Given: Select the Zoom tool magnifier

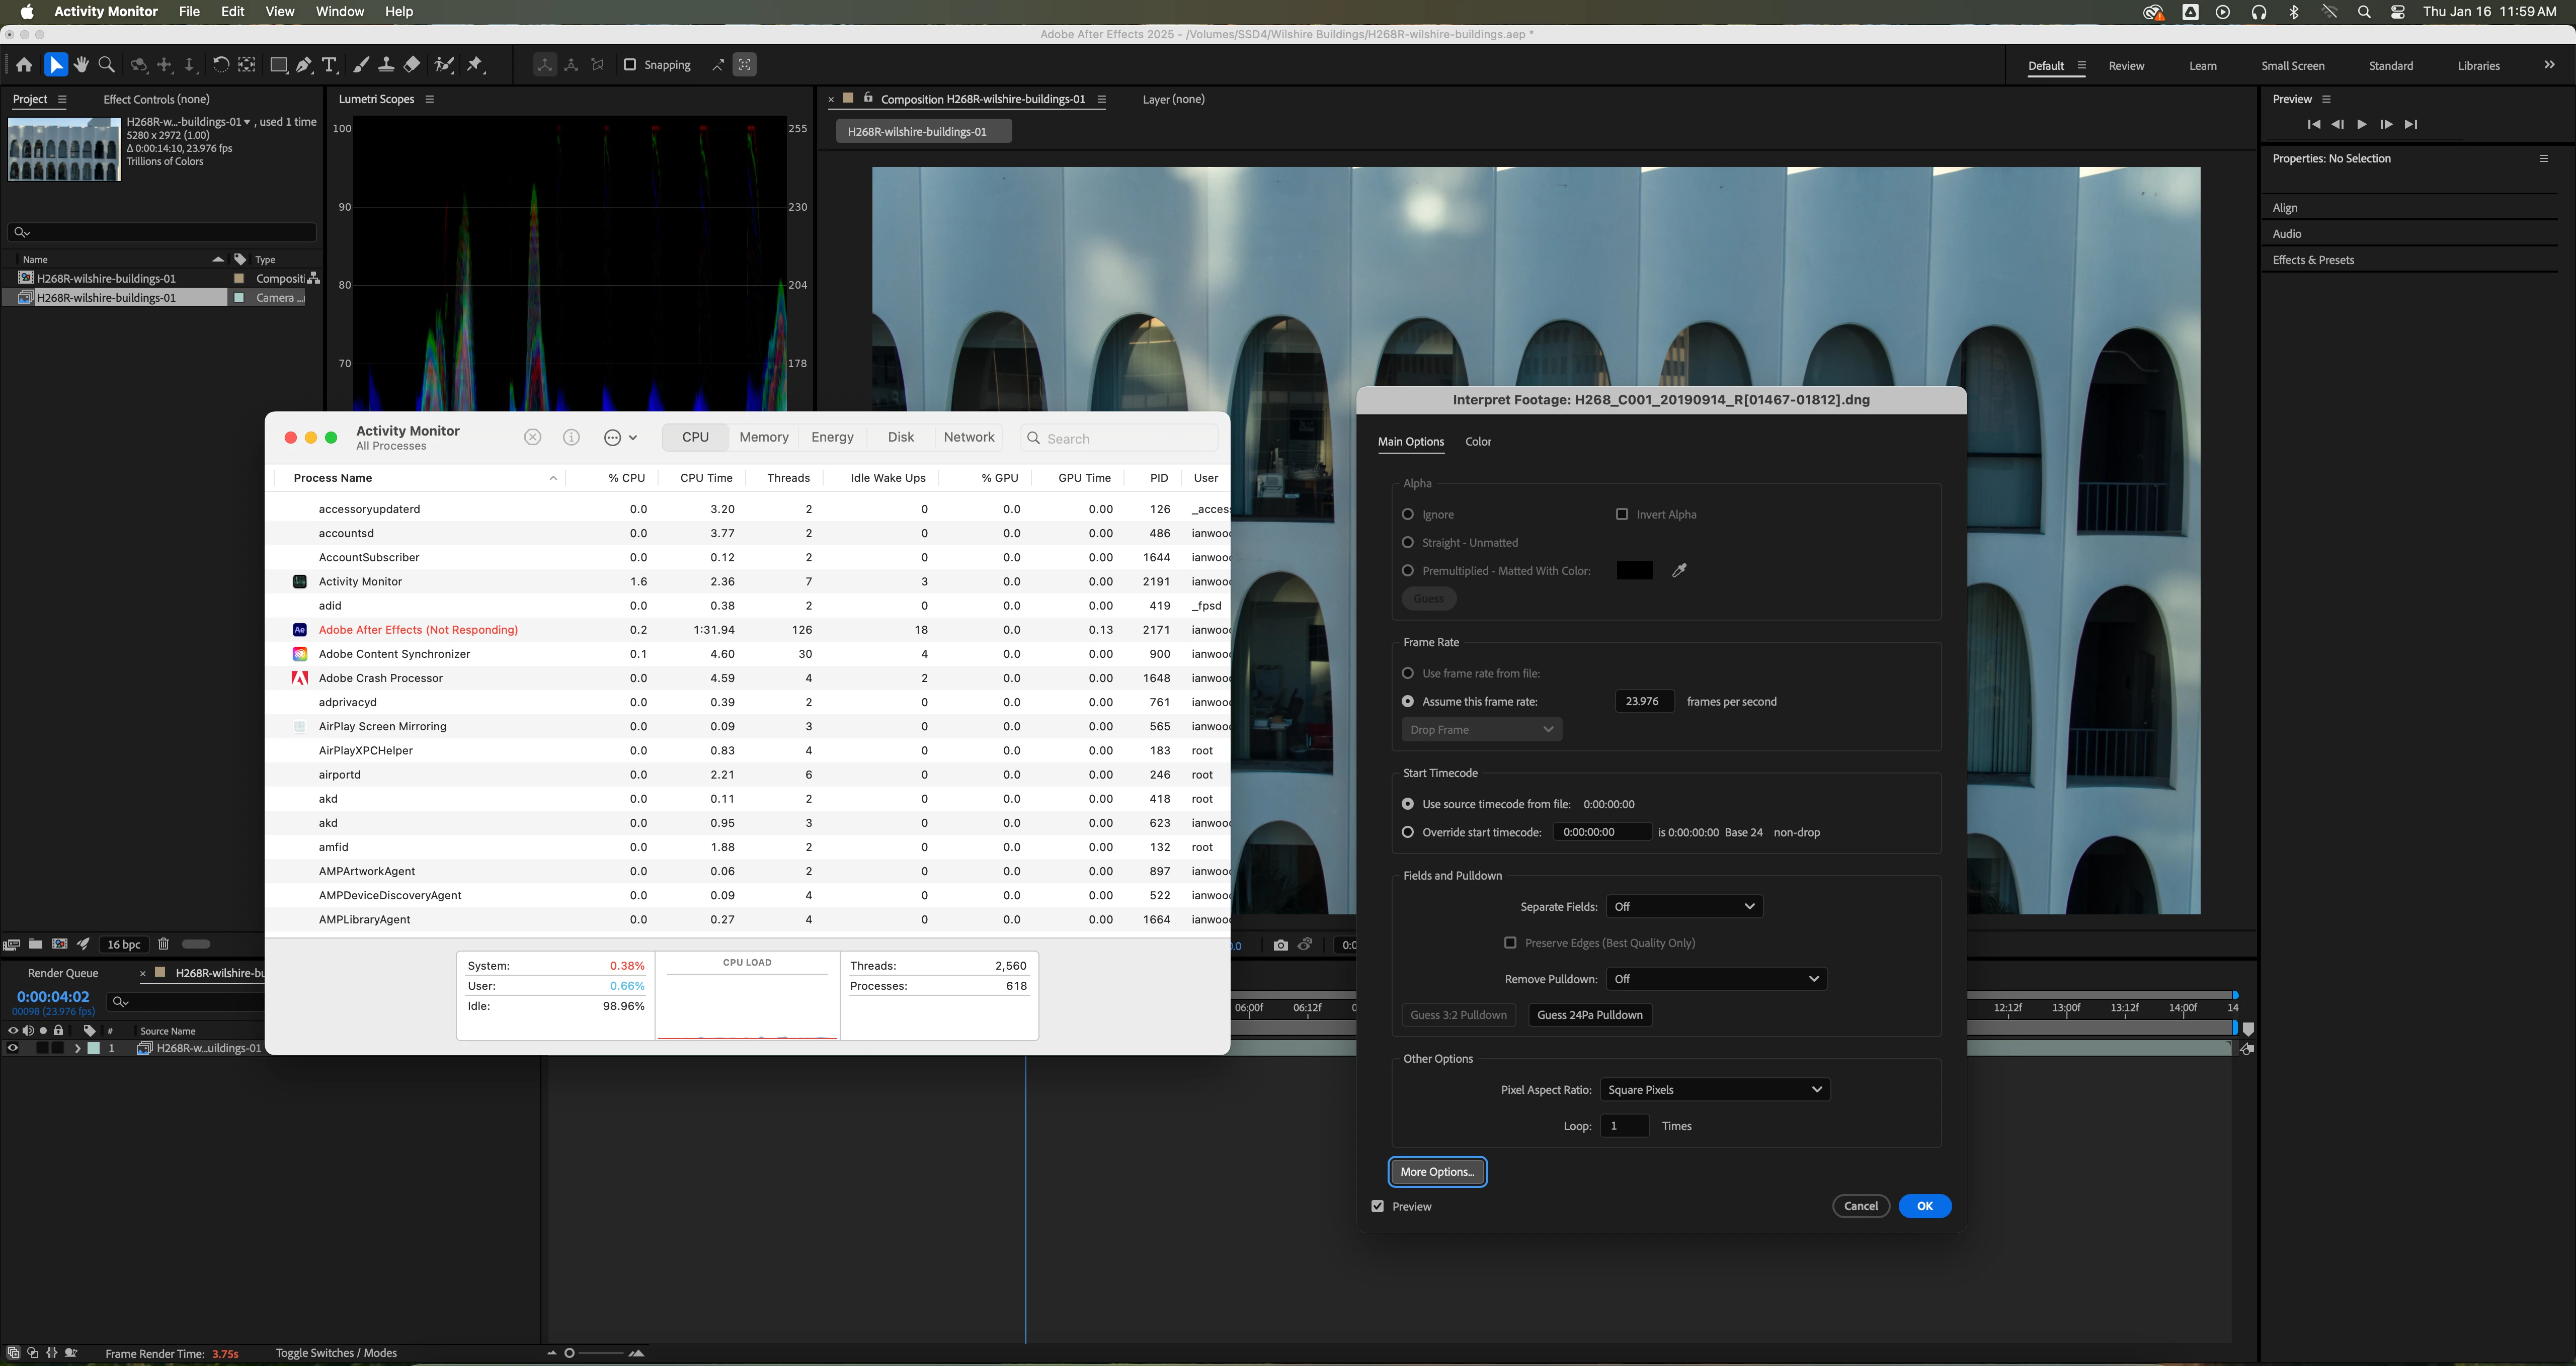Looking at the screenshot, I should tap(106, 65).
